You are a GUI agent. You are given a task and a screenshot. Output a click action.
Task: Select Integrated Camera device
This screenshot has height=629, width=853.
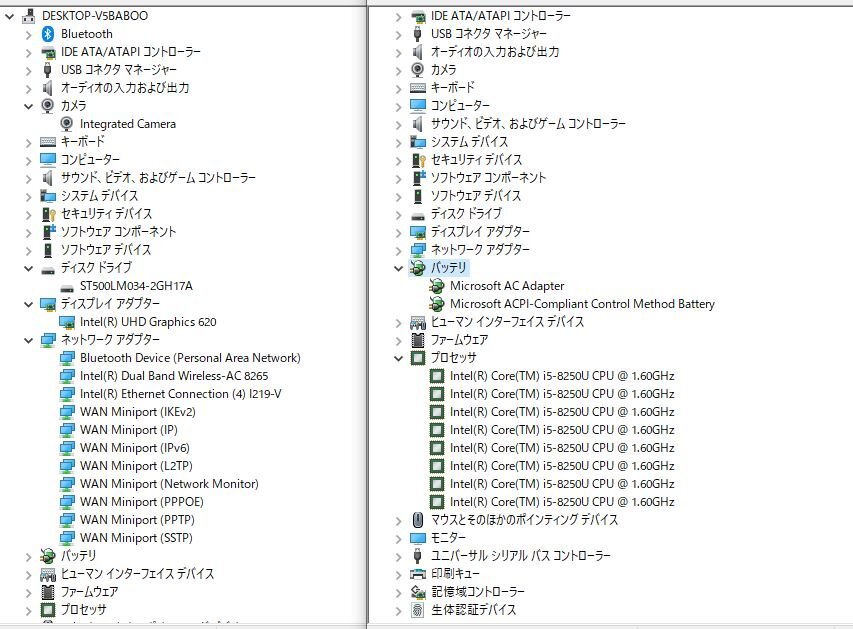[128, 124]
